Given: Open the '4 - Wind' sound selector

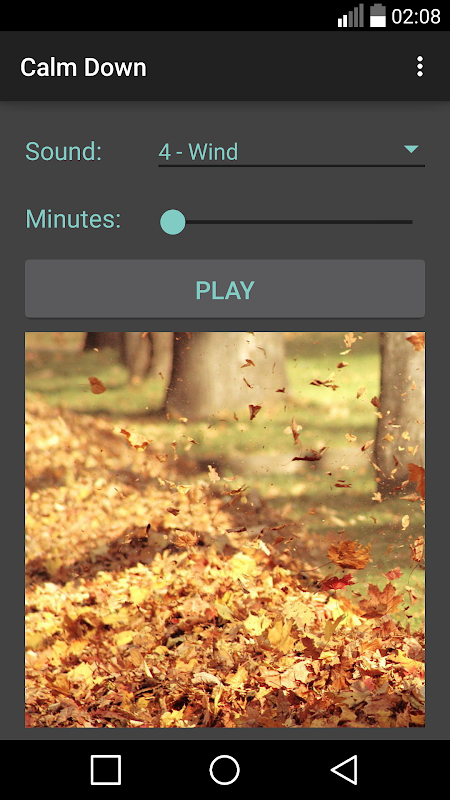Looking at the screenshot, I should click(291, 152).
